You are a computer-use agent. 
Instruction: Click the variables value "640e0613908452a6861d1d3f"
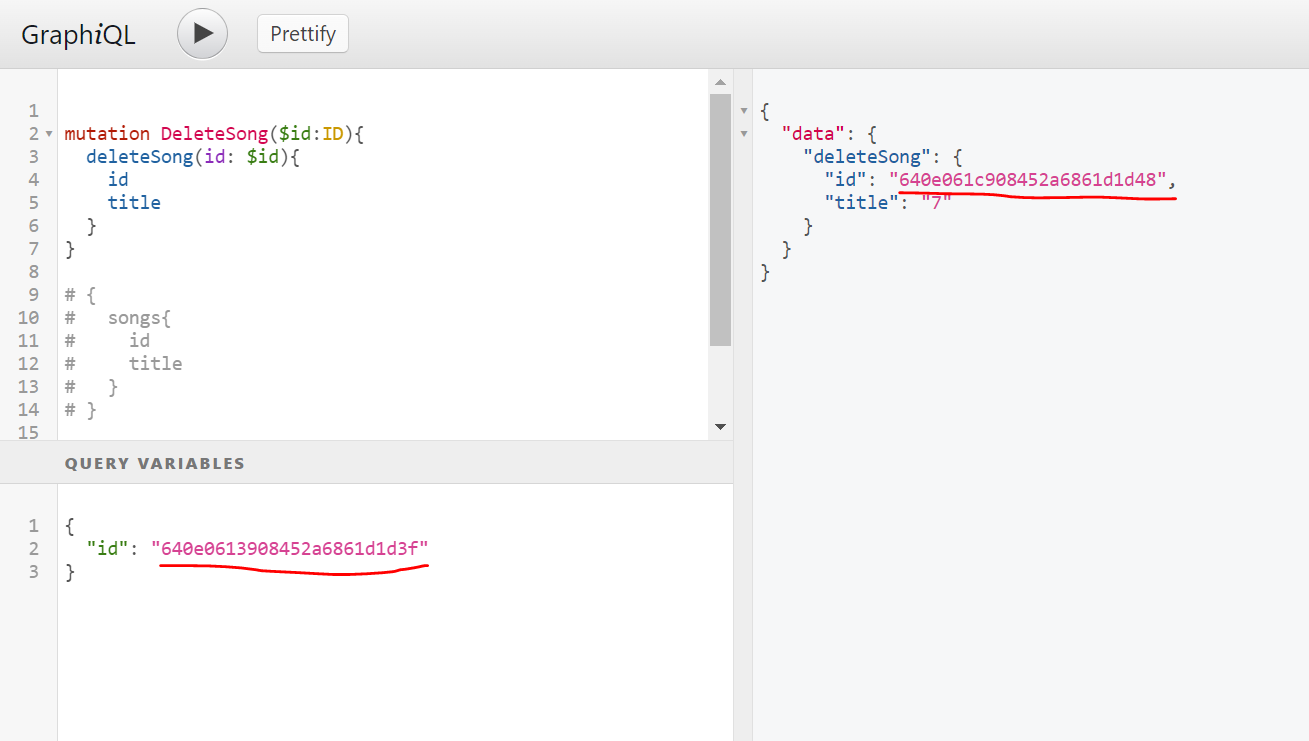pos(290,548)
